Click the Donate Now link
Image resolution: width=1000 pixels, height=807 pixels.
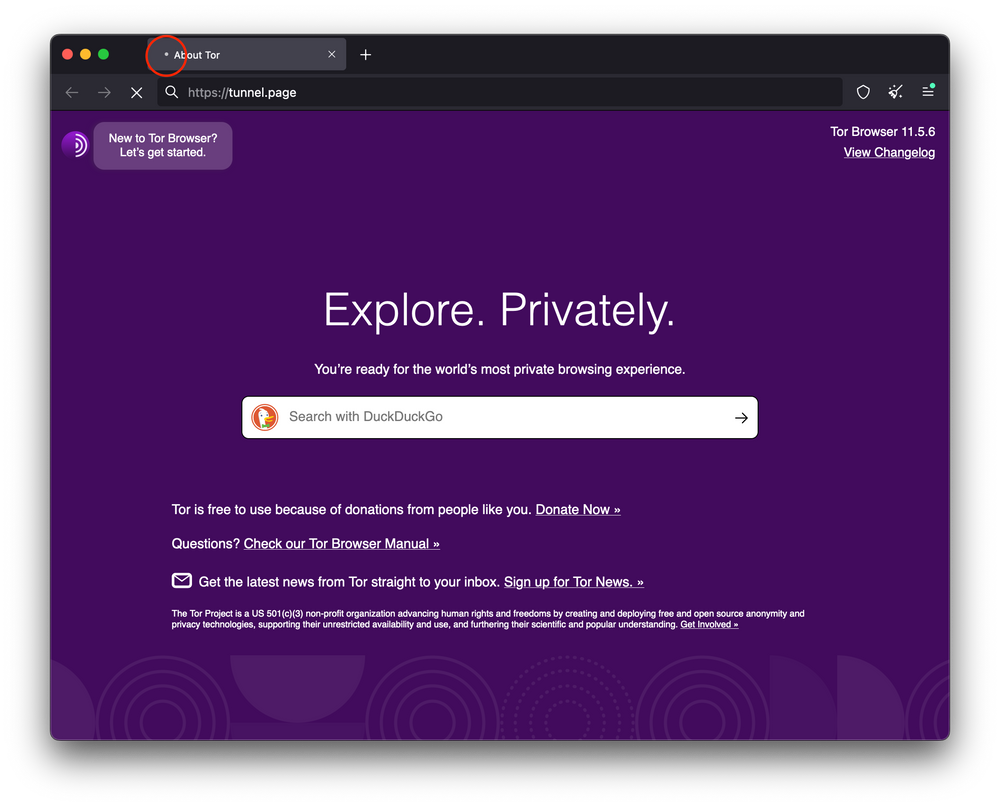(577, 509)
